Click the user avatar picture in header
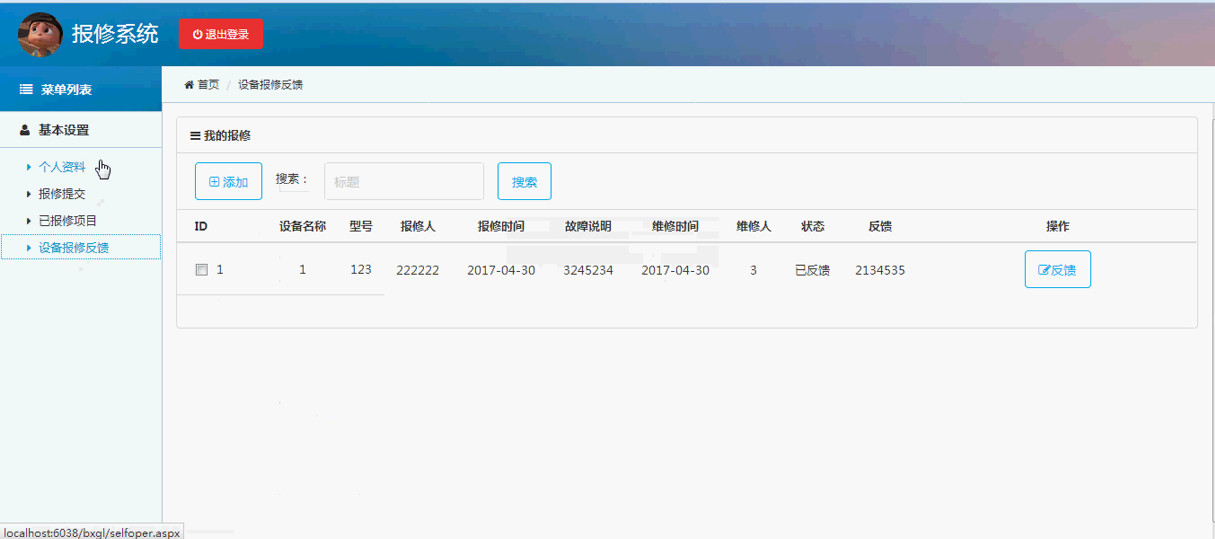Screen dimensions: 1215x539 [40, 36]
